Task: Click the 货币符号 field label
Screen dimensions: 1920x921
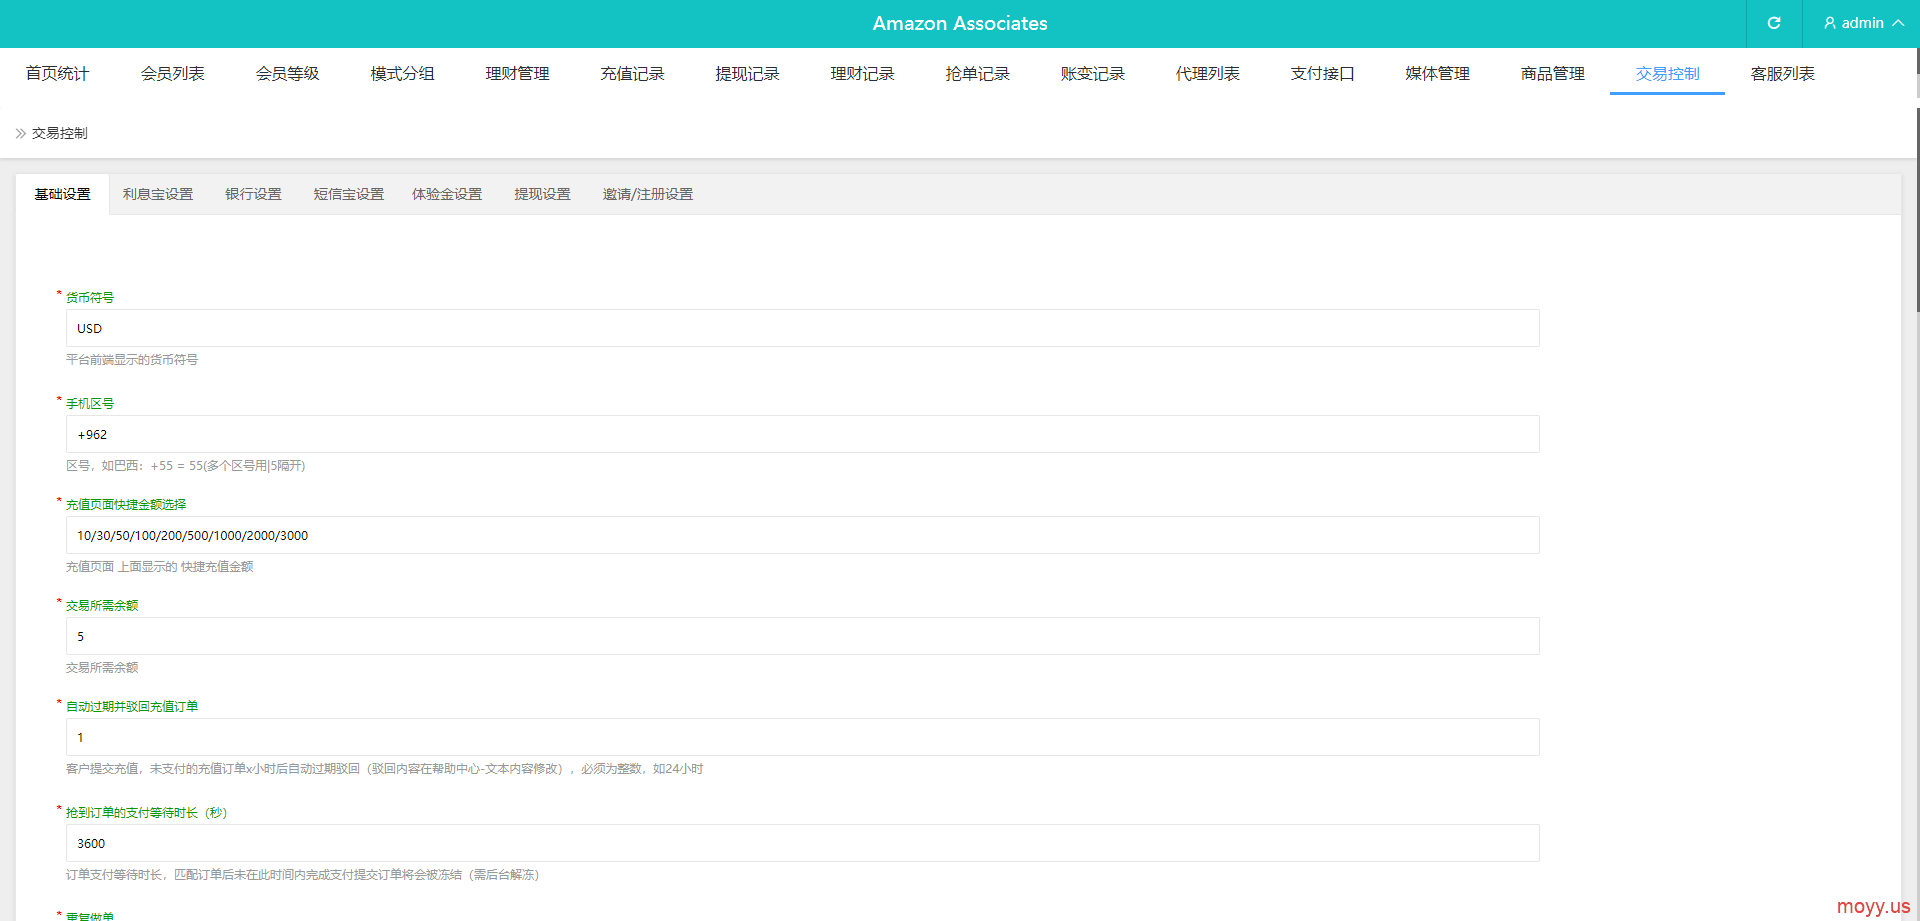Action: [x=90, y=297]
